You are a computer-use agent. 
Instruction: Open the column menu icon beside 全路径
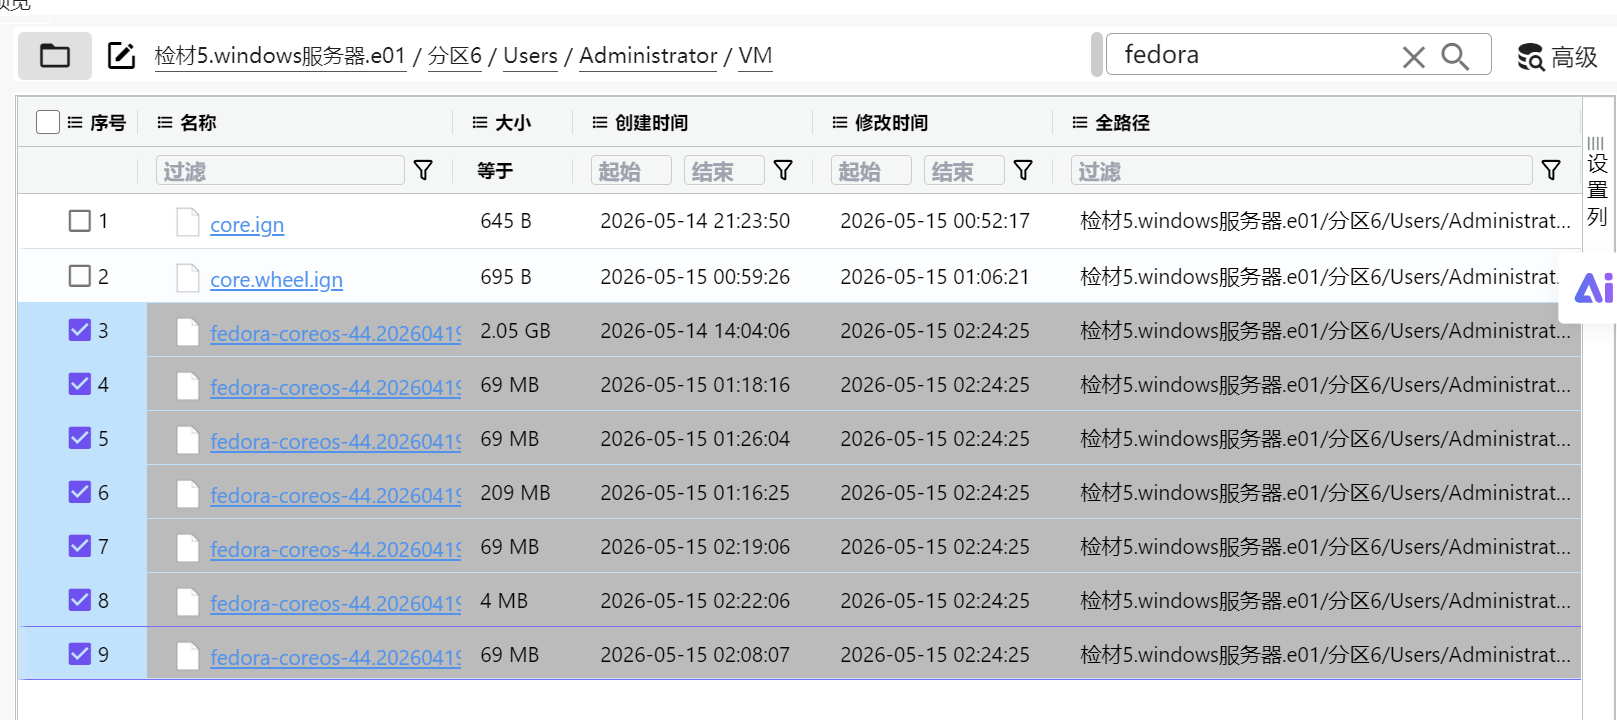[x=1080, y=123]
